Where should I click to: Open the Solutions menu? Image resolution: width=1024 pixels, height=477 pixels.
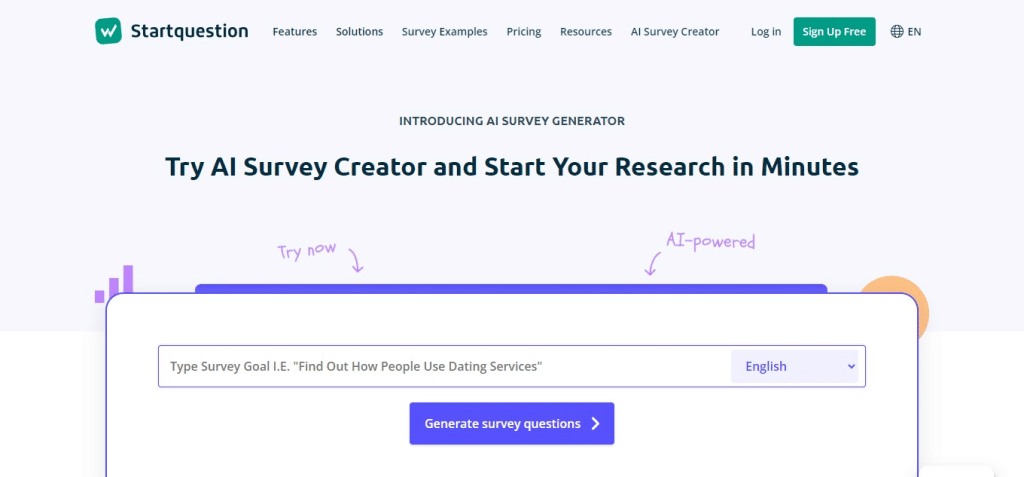pyautogui.click(x=359, y=32)
